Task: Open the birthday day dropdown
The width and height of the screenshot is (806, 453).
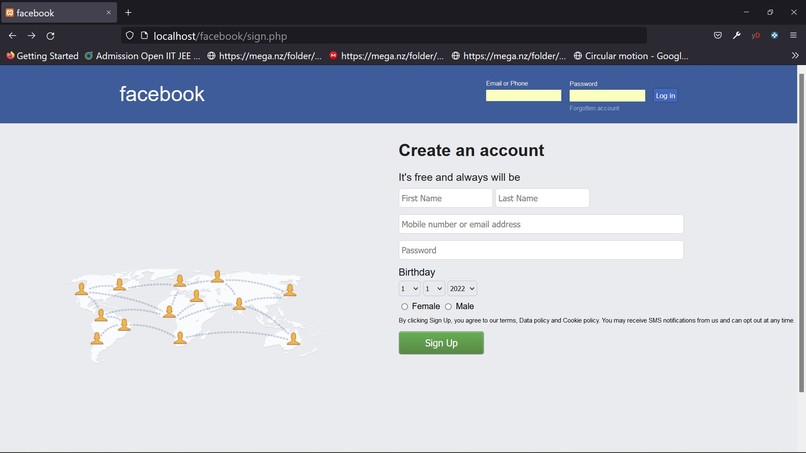Action: tap(409, 288)
